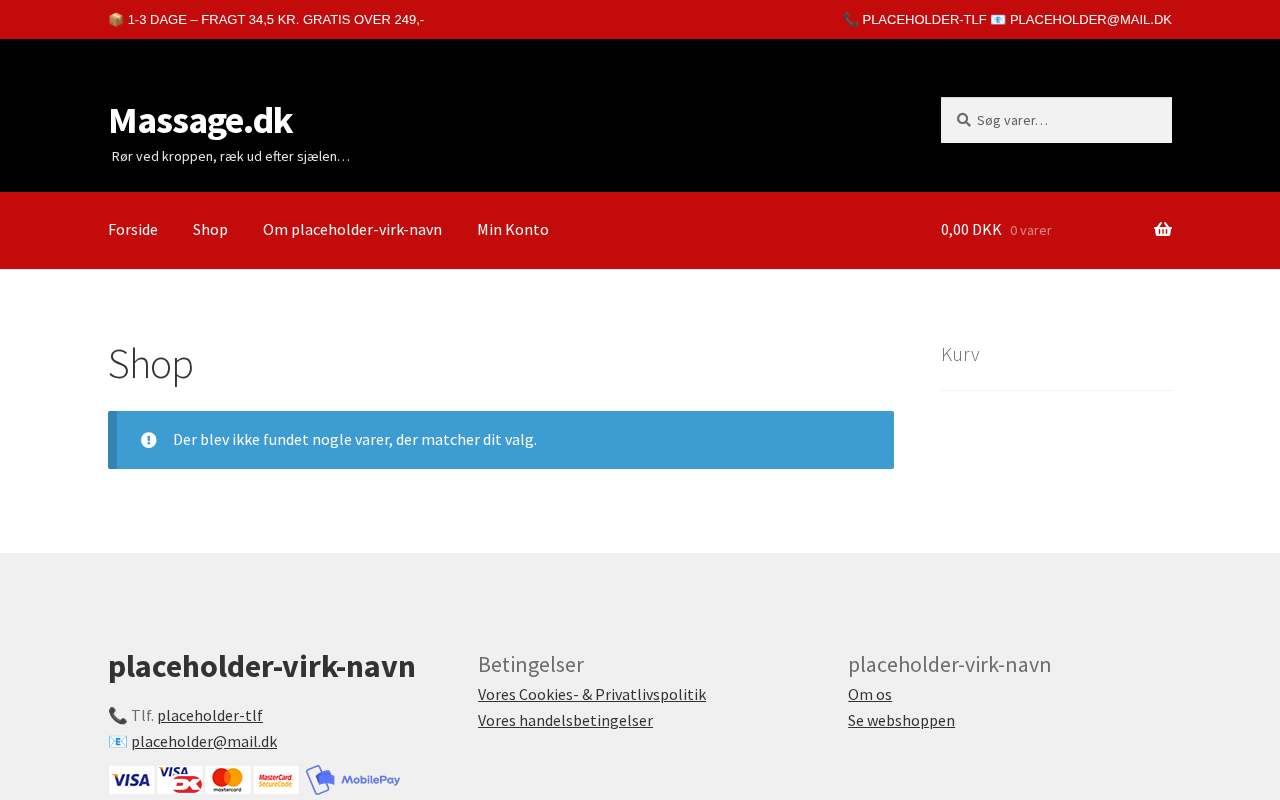Focus the Søg varer search field

1056,120
